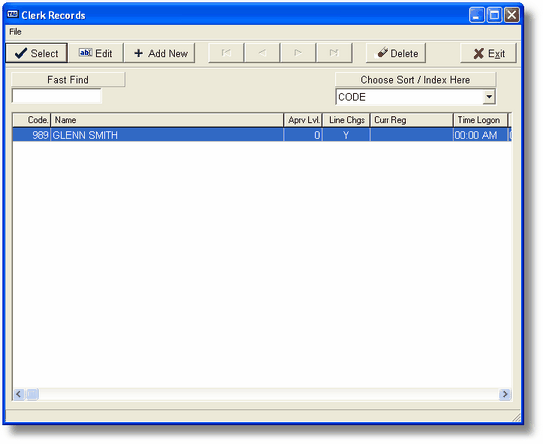Click the Select checkmark button
The width and height of the screenshot is (543, 444).
pyautogui.click(x=36, y=53)
